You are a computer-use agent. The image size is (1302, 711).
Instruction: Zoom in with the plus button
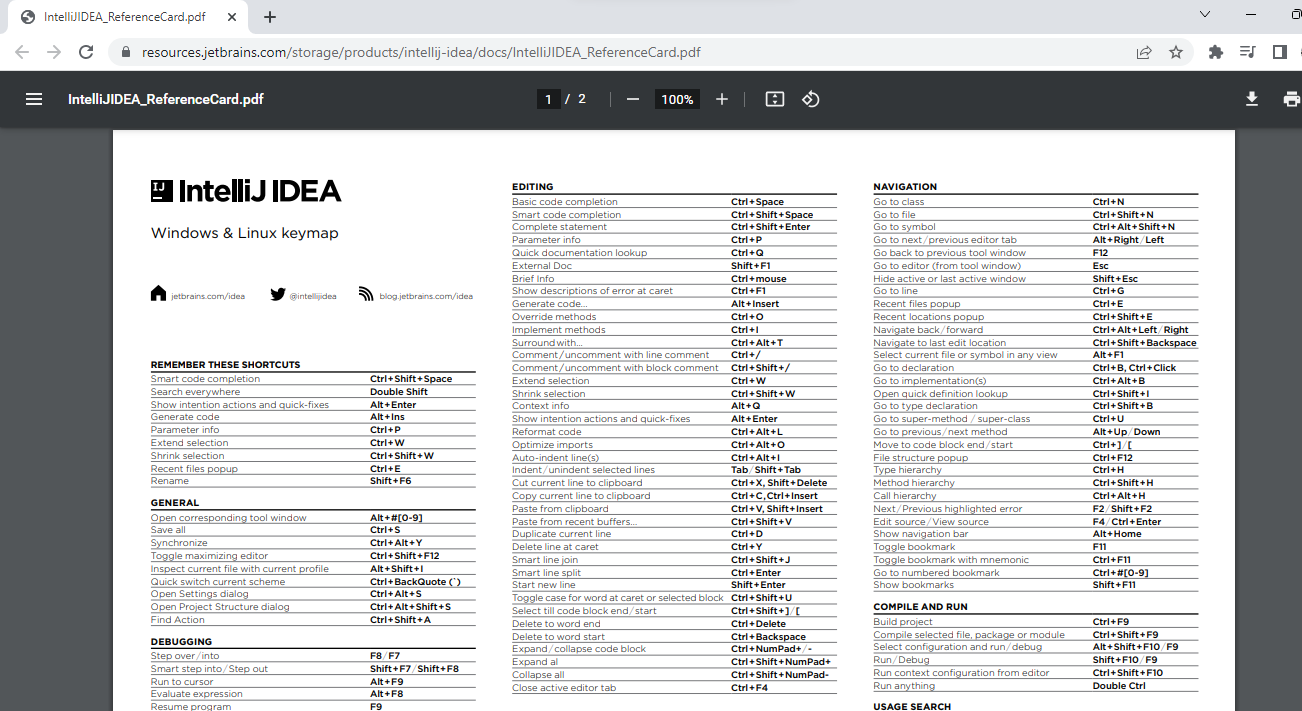coord(722,99)
